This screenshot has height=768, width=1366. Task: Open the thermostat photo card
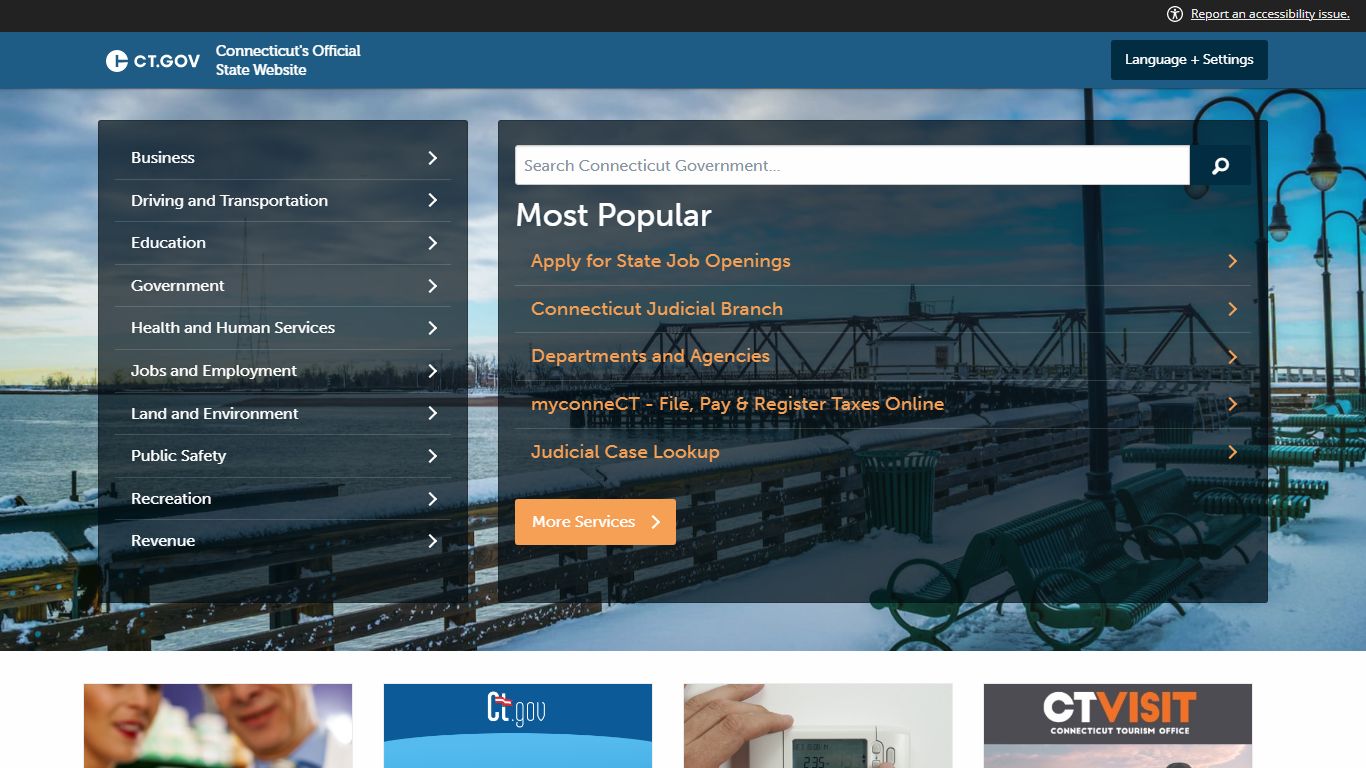pyautogui.click(x=818, y=726)
